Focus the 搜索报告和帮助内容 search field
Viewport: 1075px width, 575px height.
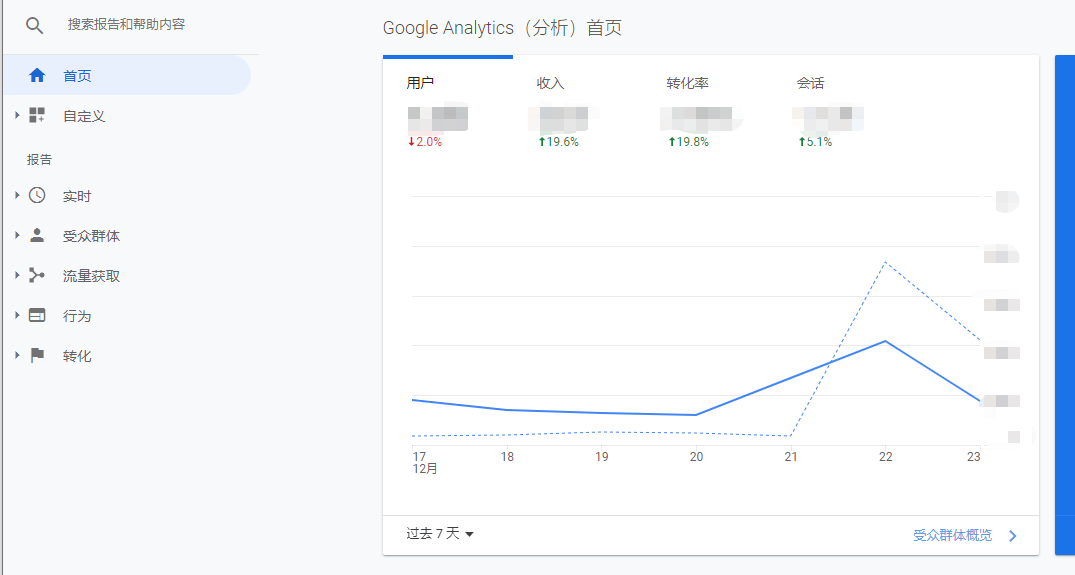click(x=126, y=25)
